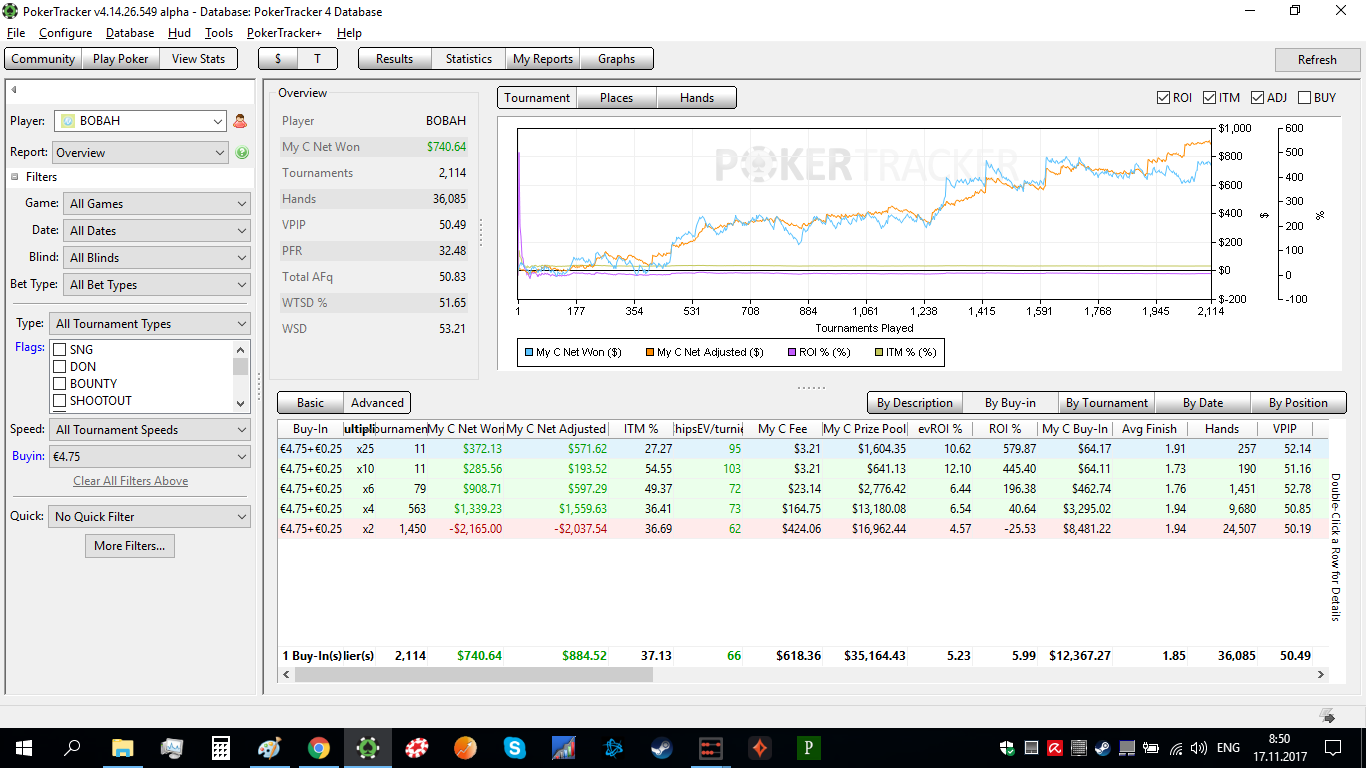
Task: Open the Buyin dropdown showing €4.75
Action: [150, 457]
